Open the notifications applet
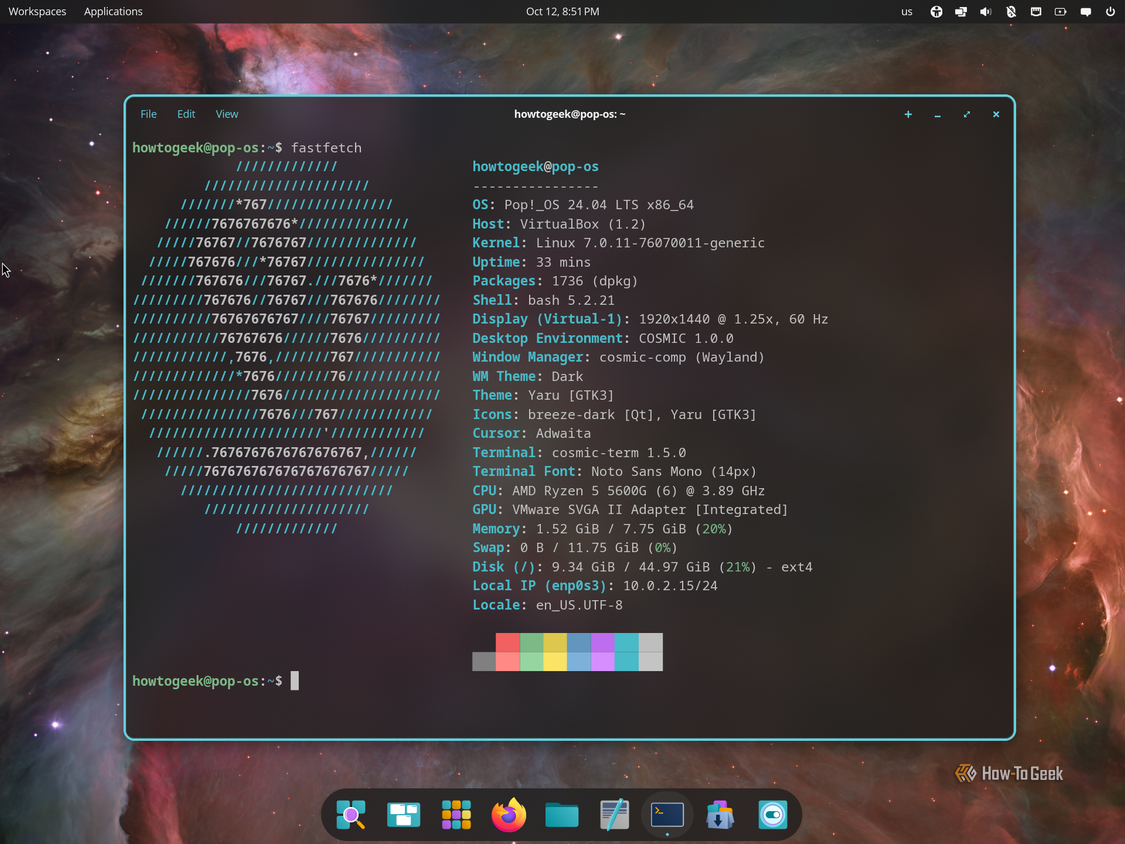Image resolution: width=1125 pixels, height=844 pixels. coord(1086,11)
